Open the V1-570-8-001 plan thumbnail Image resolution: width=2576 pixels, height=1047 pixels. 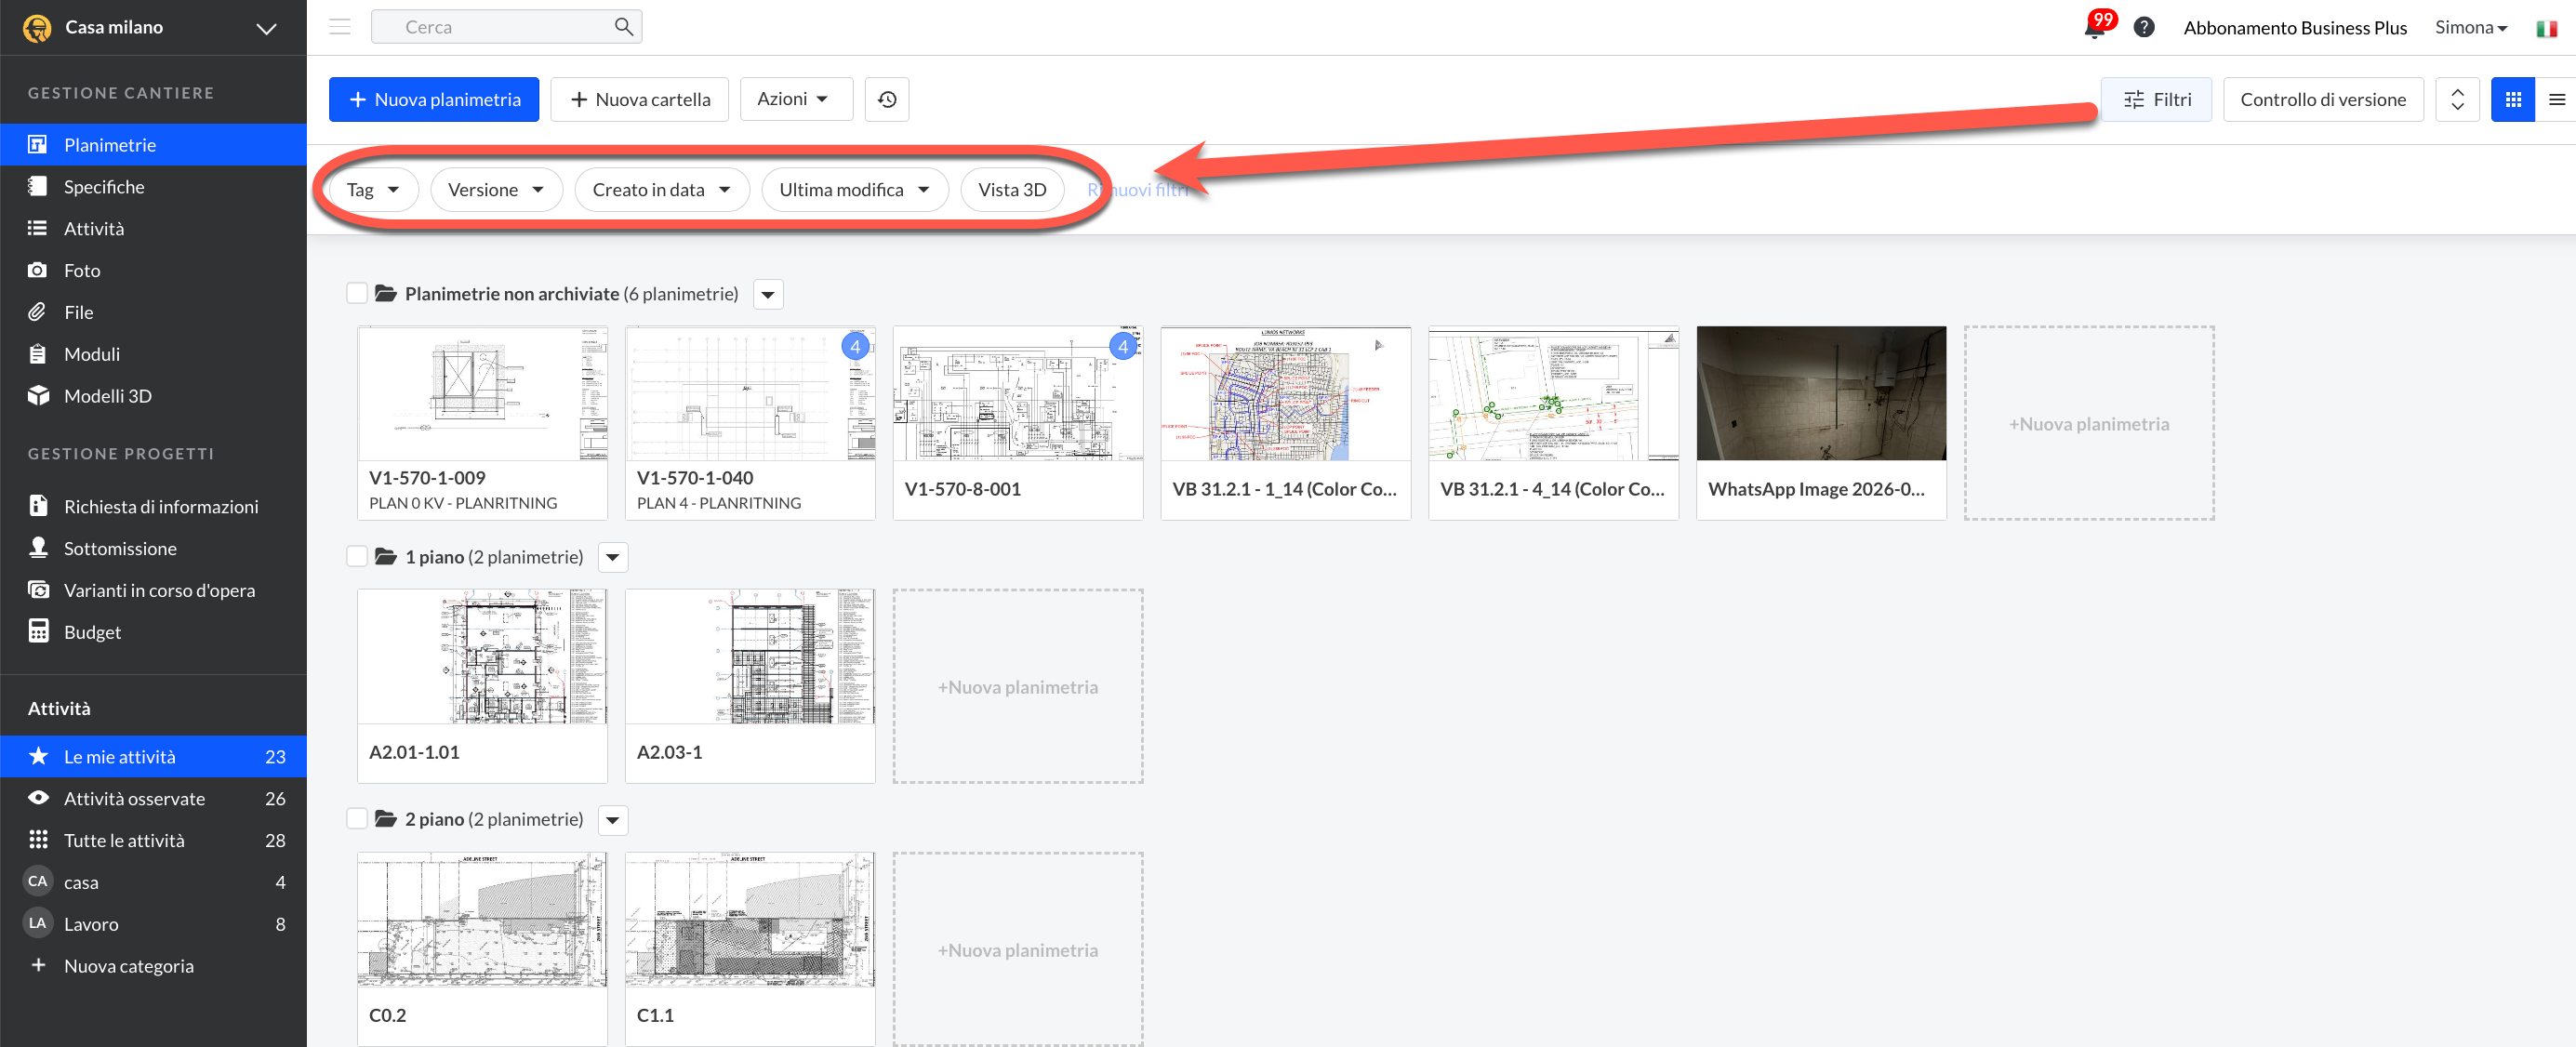tap(1017, 394)
